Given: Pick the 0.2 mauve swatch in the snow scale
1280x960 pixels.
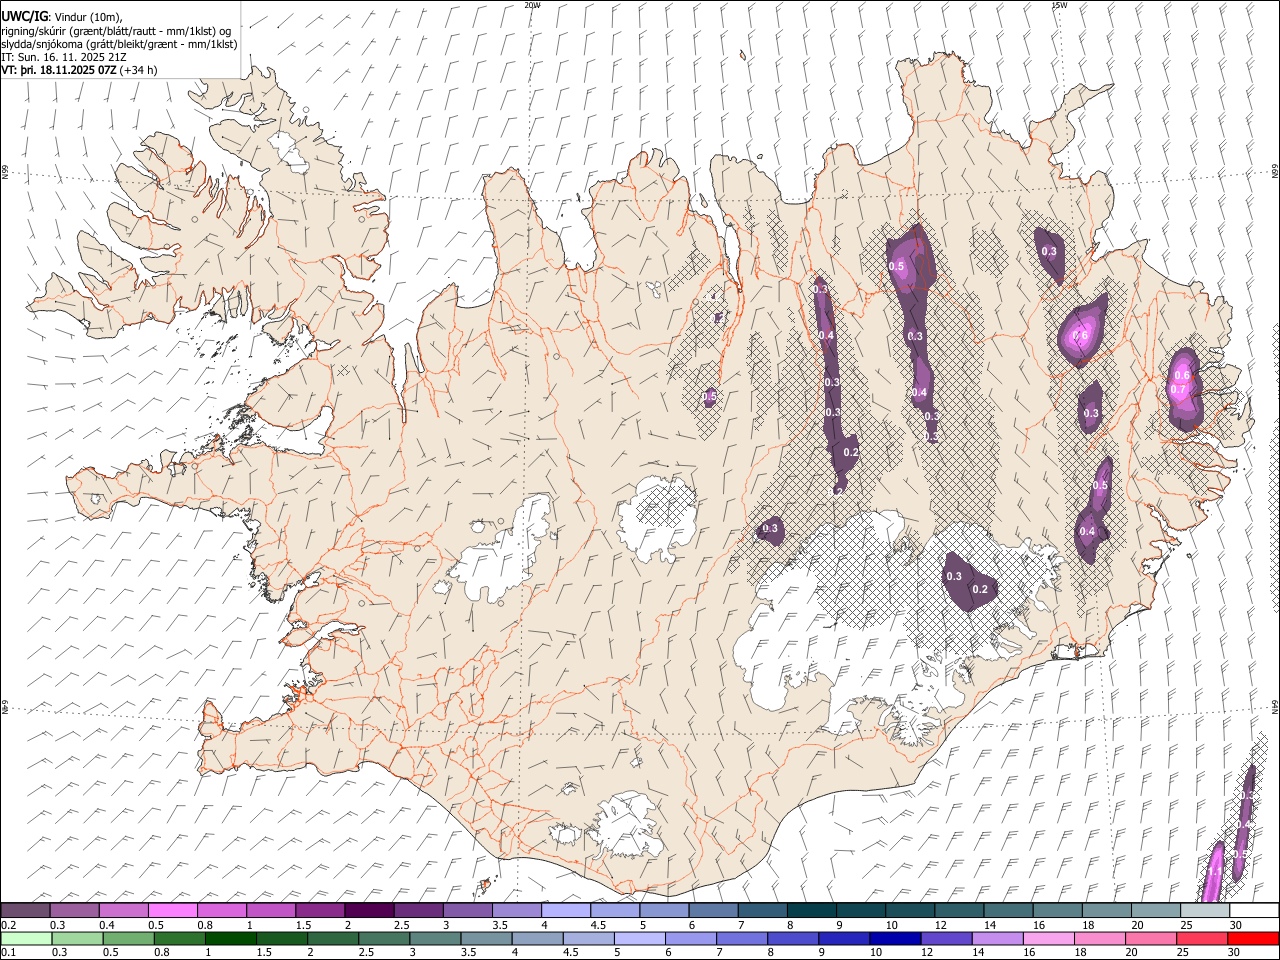Looking at the screenshot, I should tap(25, 910).
